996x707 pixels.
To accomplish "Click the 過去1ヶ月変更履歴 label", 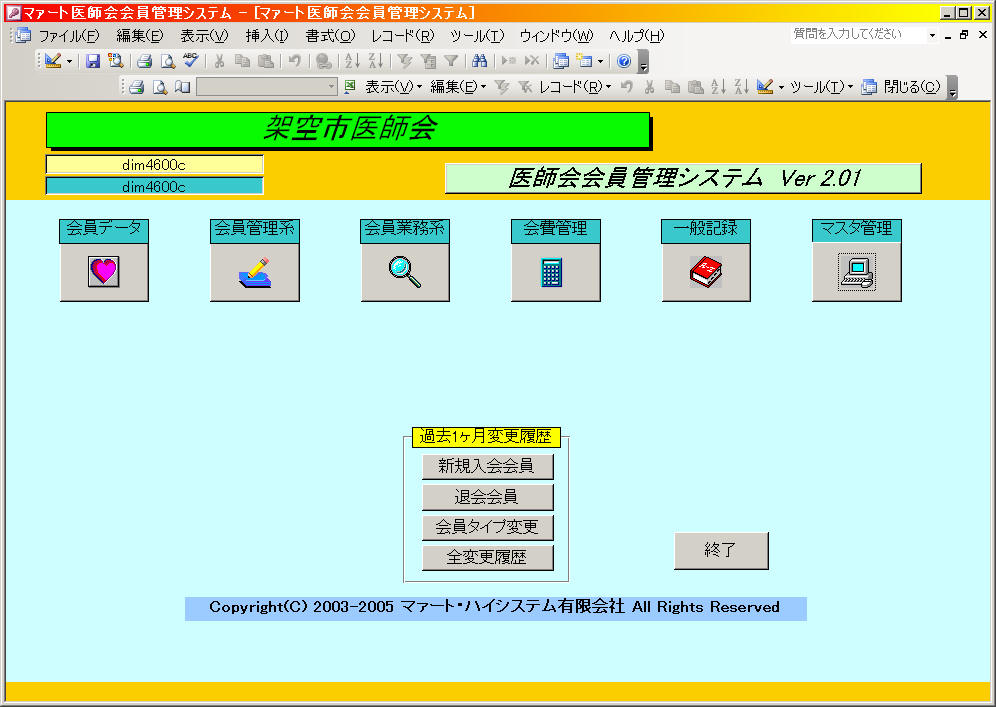I will click(x=486, y=436).
